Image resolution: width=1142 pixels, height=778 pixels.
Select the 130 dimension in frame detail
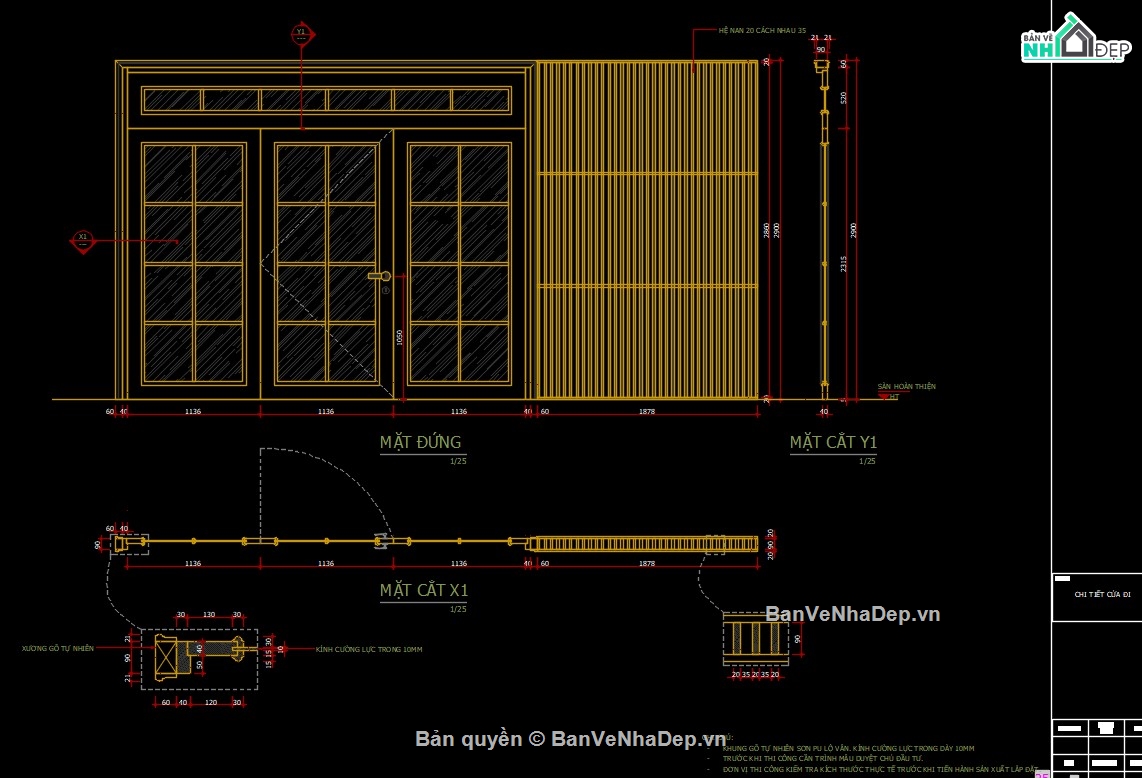tap(209, 615)
